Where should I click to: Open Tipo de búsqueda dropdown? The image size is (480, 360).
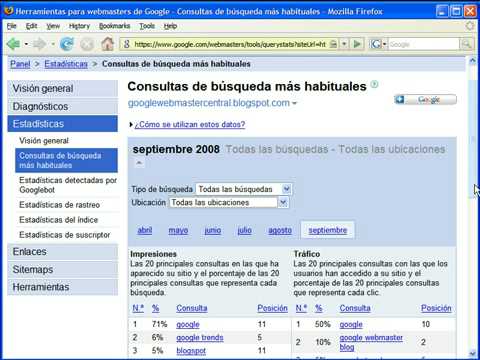[x=244, y=189]
